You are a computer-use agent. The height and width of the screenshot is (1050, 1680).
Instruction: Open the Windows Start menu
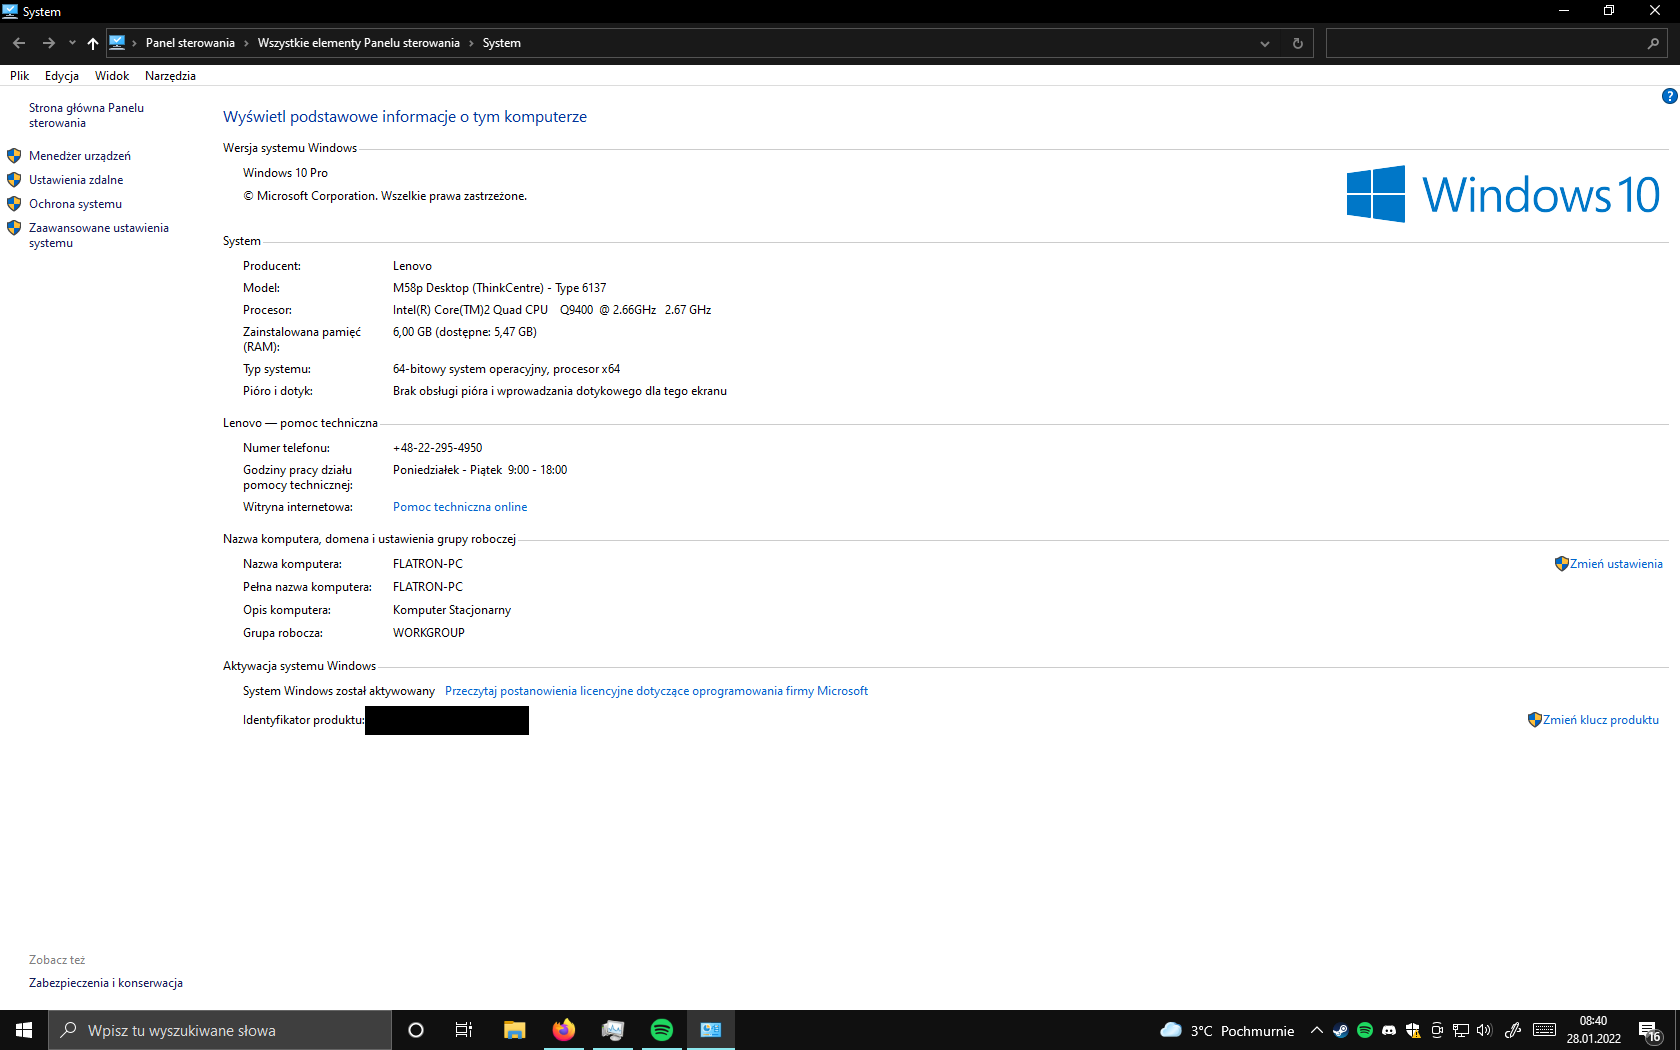tap(24, 1030)
